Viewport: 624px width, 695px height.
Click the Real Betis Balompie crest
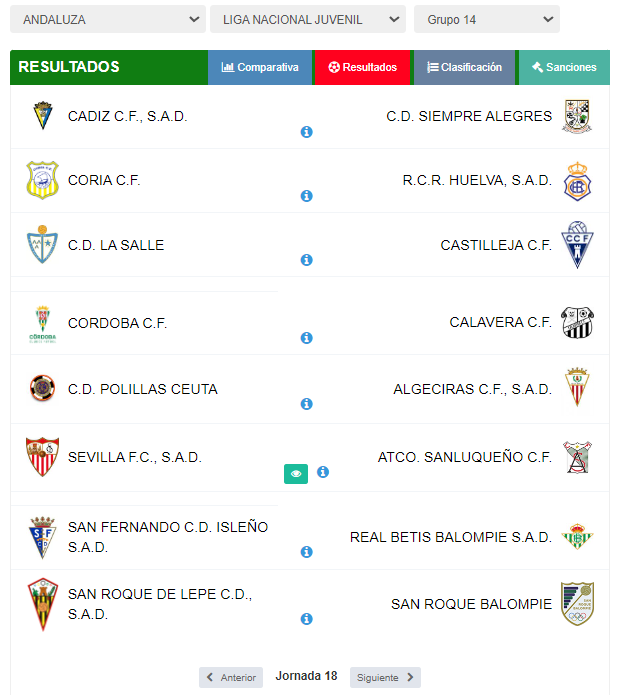point(577,537)
